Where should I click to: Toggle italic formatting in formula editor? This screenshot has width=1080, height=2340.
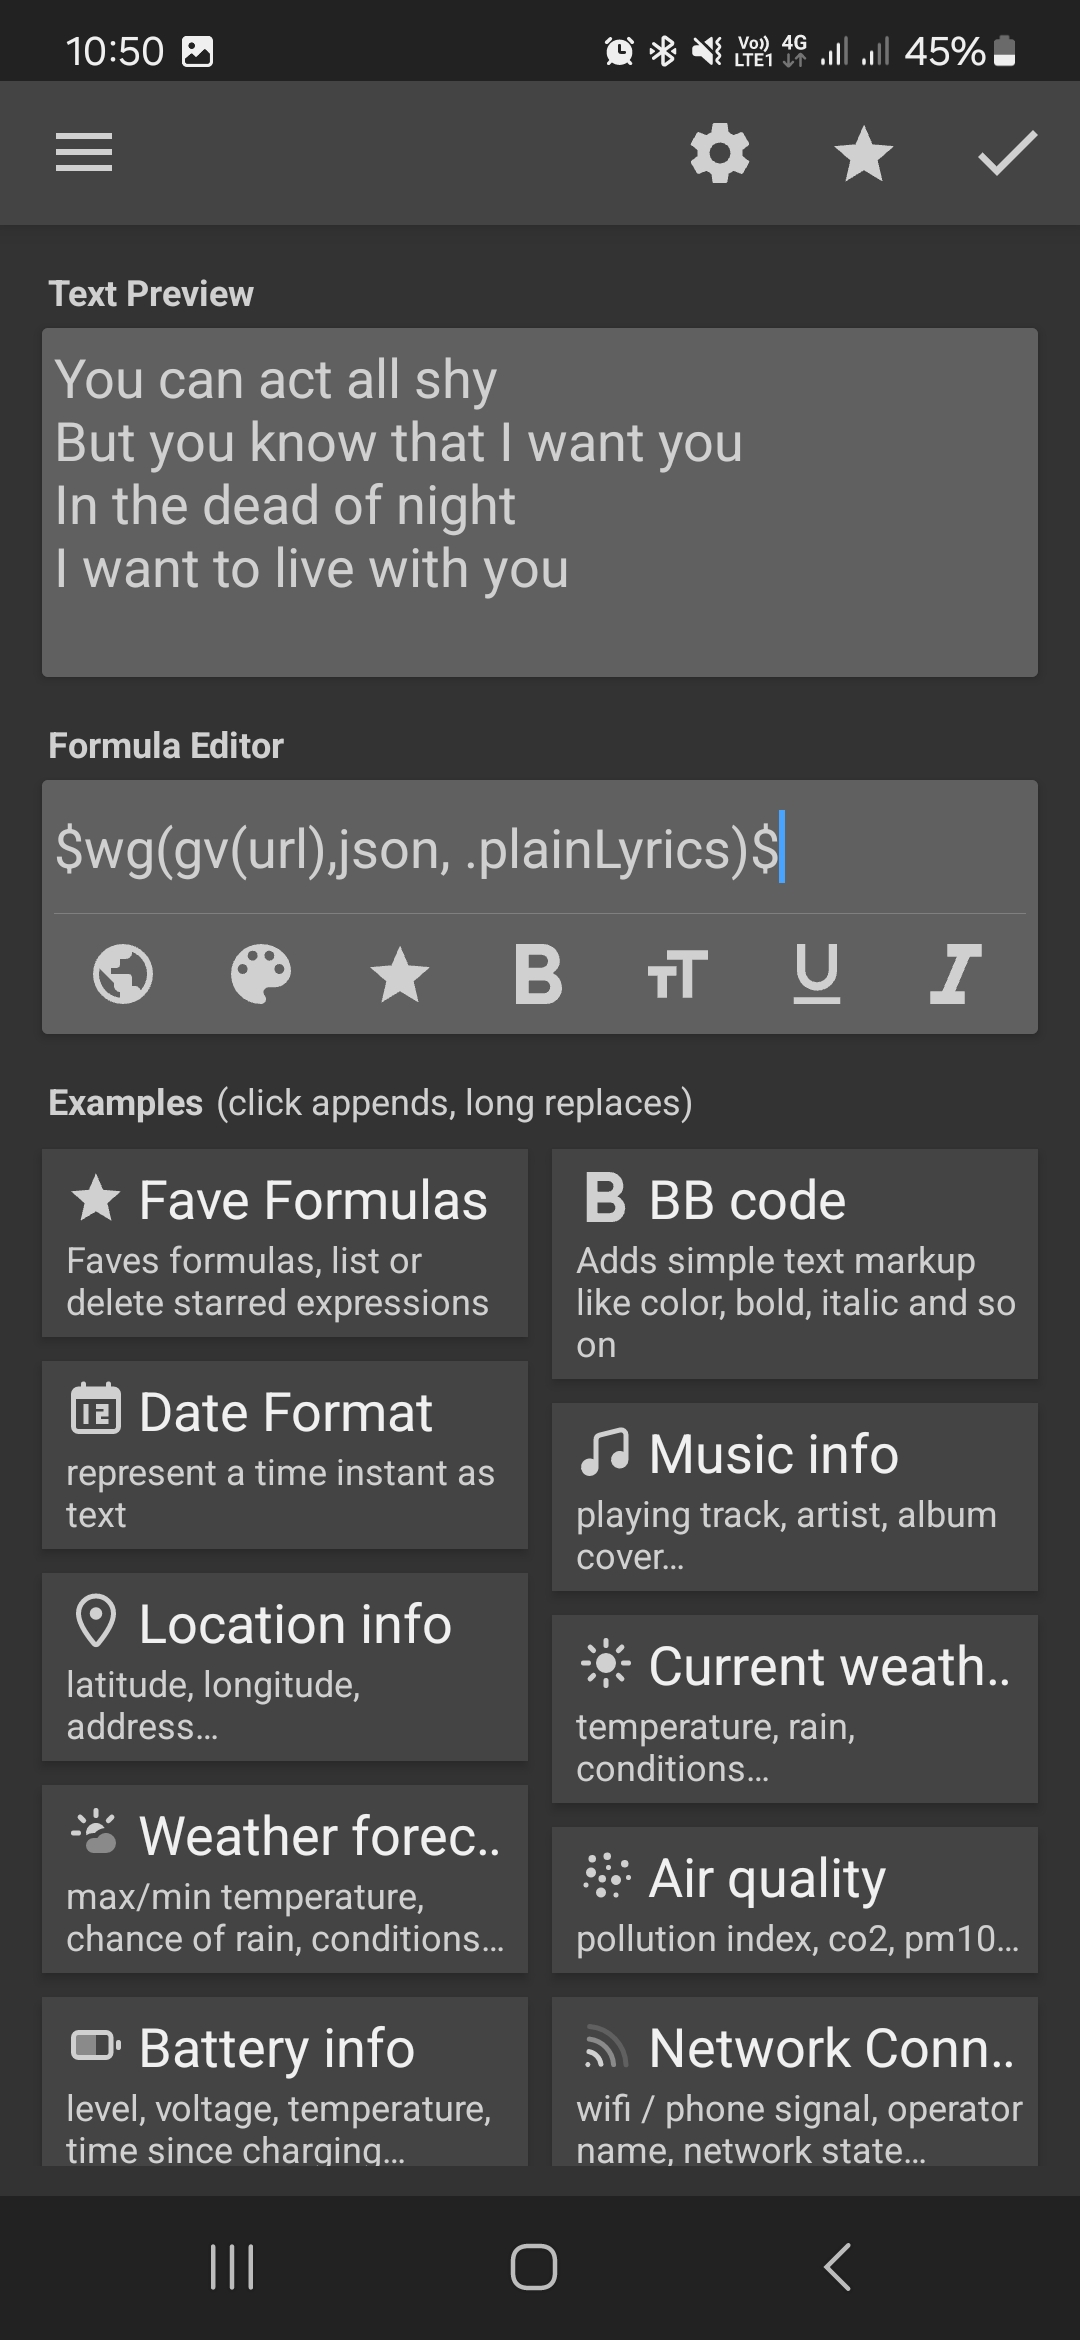coord(955,974)
